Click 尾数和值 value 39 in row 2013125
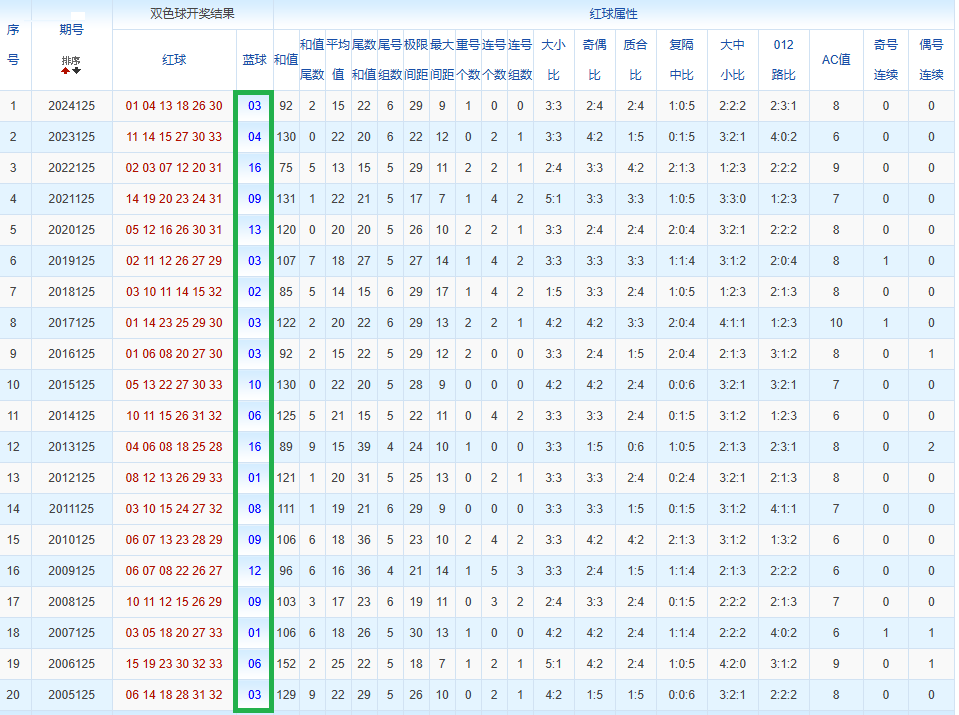959x715 pixels. pos(364,446)
